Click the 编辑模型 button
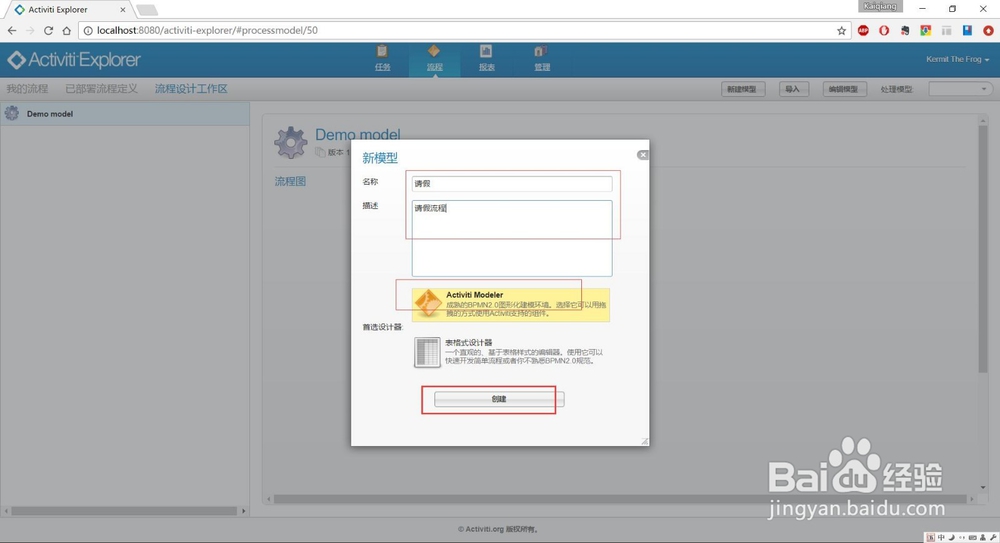This screenshot has height=543, width=1000. [844, 89]
